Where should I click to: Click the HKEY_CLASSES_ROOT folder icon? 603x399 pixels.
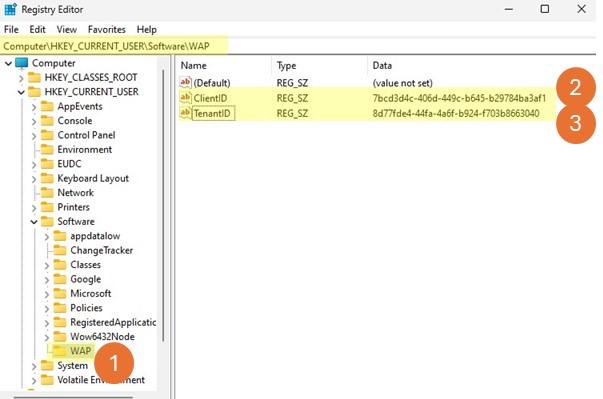click(34, 78)
